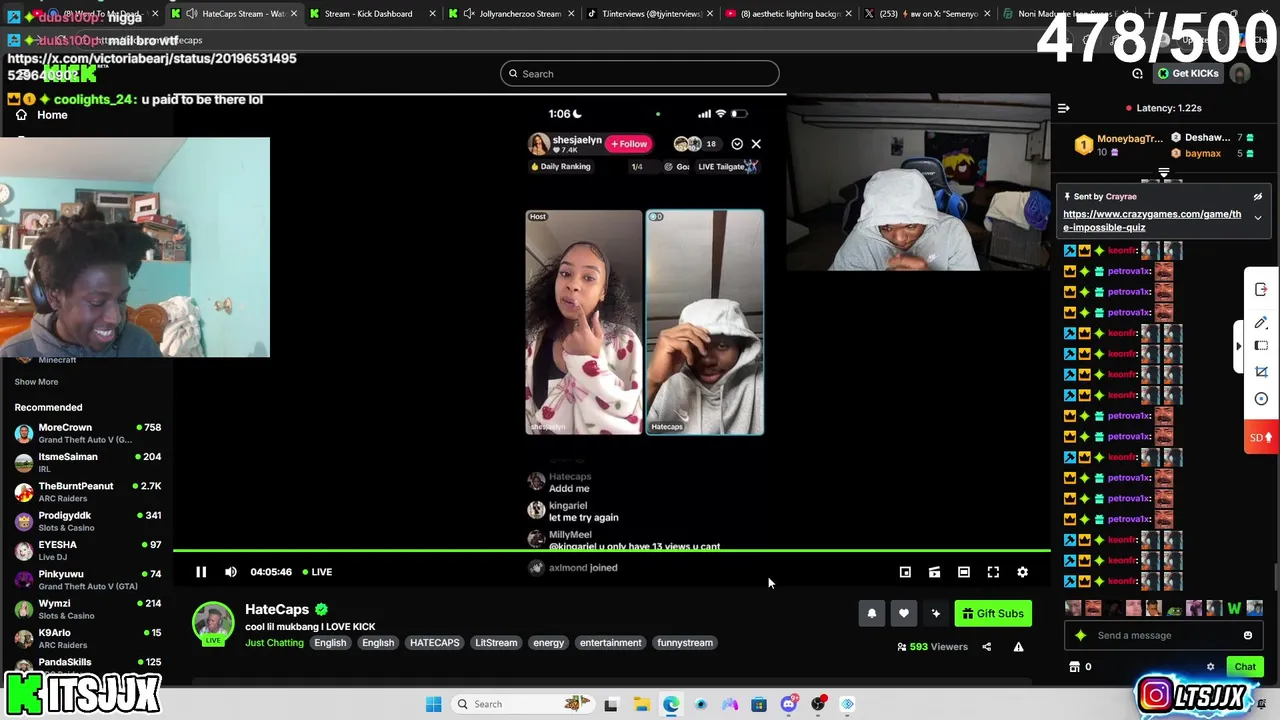Viewport: 1280px width, 720px height.
Task: Click the W emote in quick emotes
Action: [x=1234, y=608]
